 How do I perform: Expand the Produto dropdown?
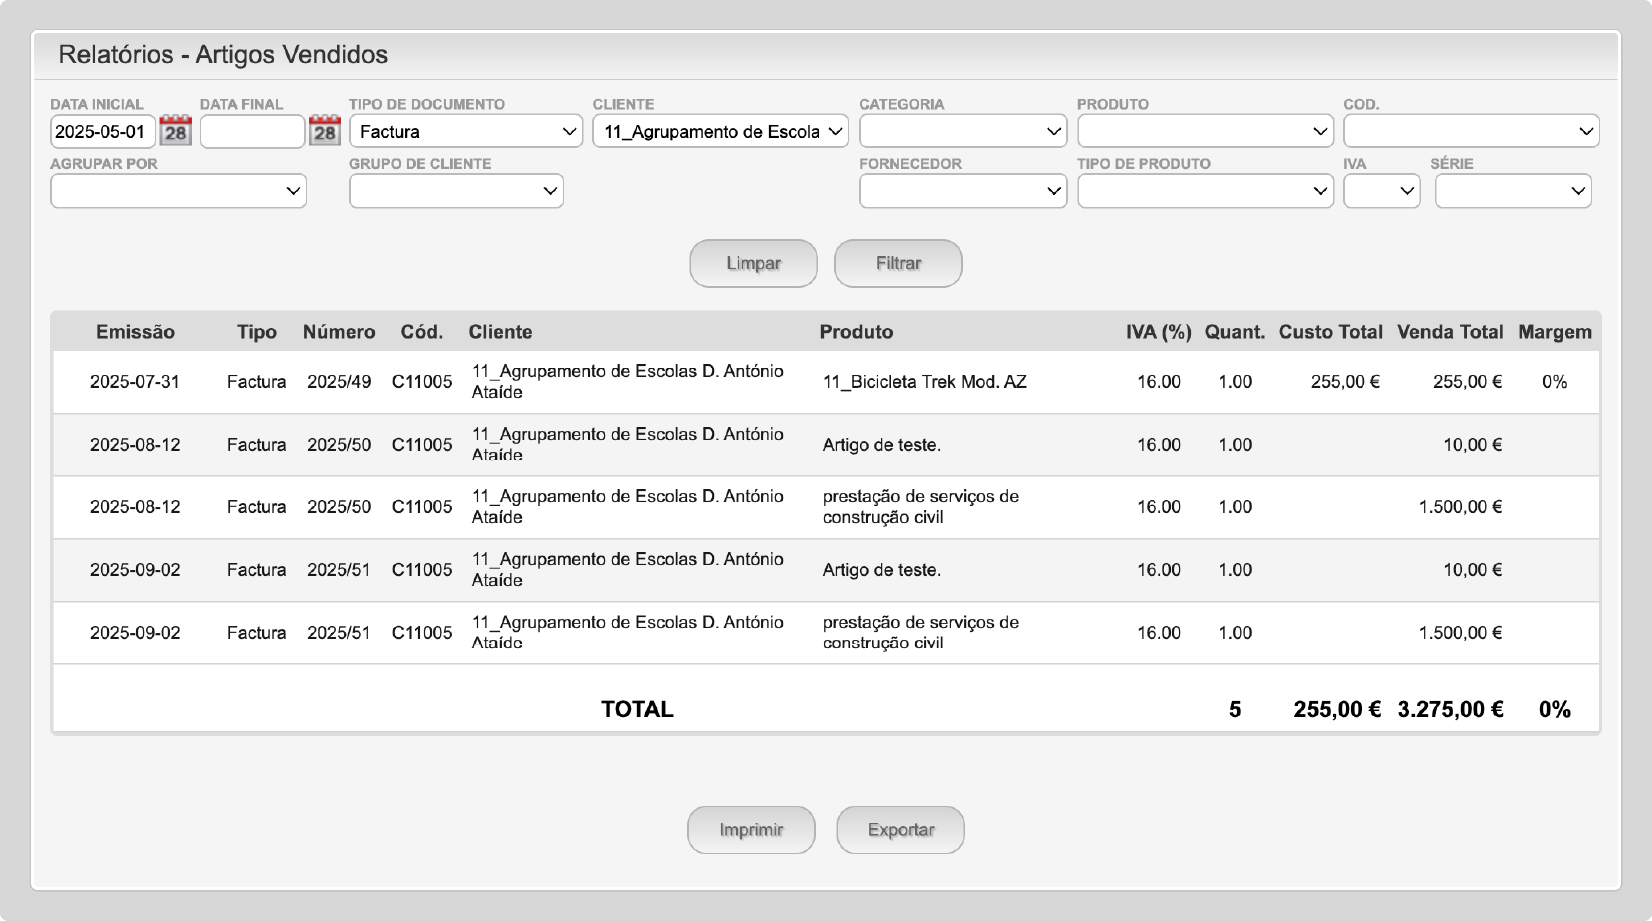pyautogui.click(x=1204, y=131)
